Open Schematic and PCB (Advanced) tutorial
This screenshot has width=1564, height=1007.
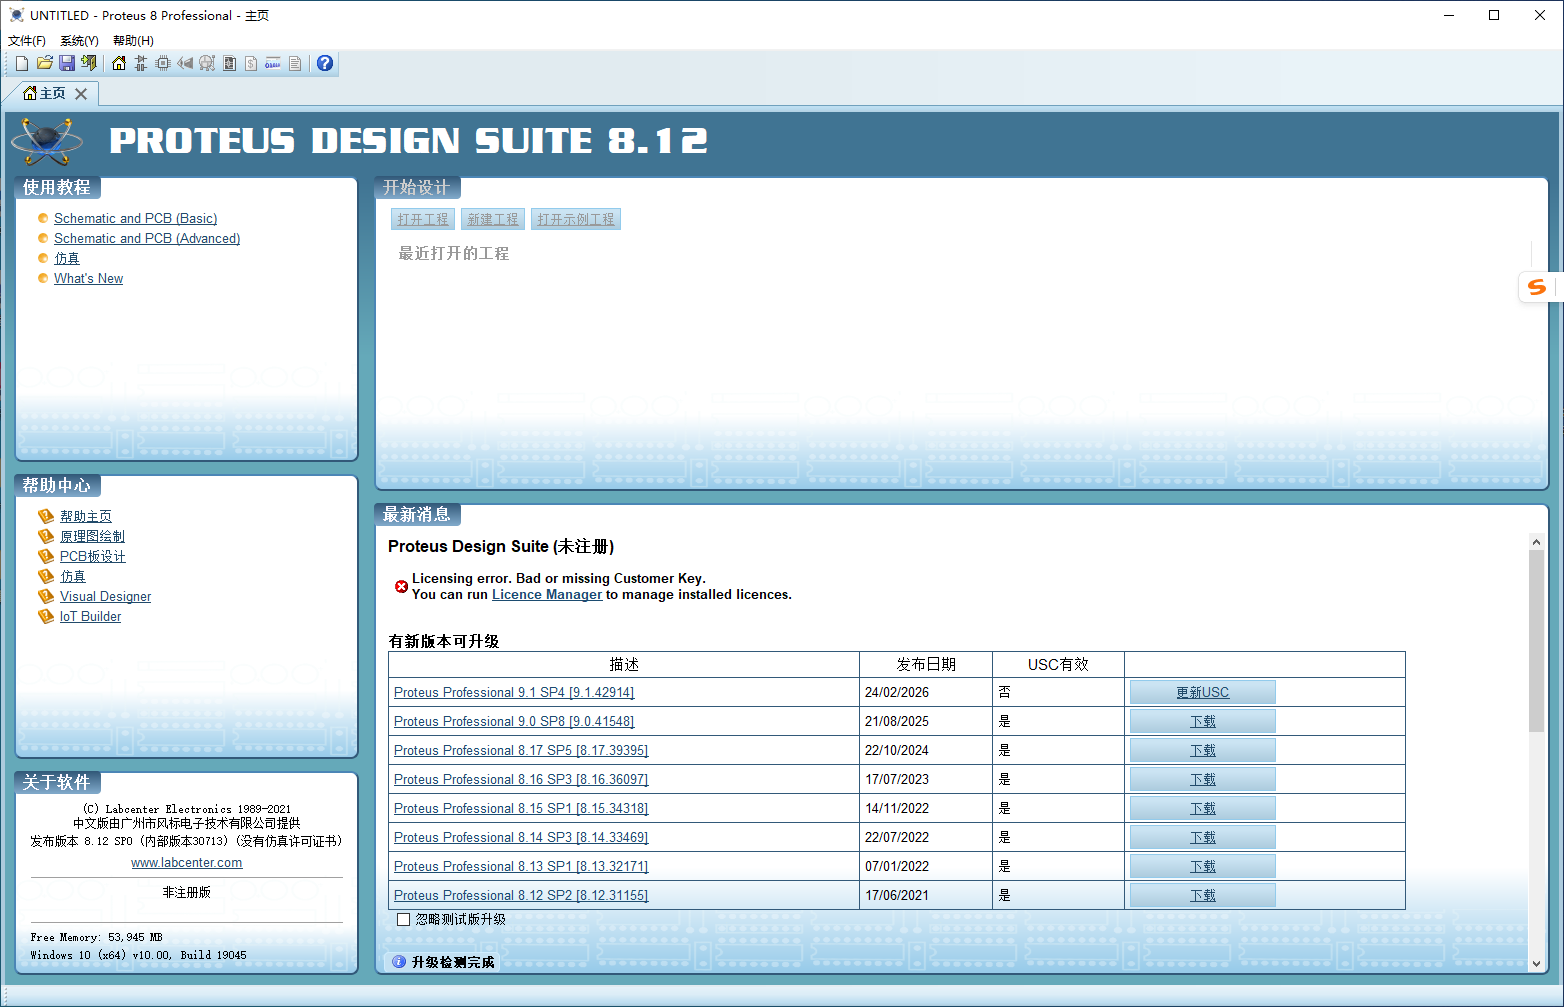click(147, 238)
